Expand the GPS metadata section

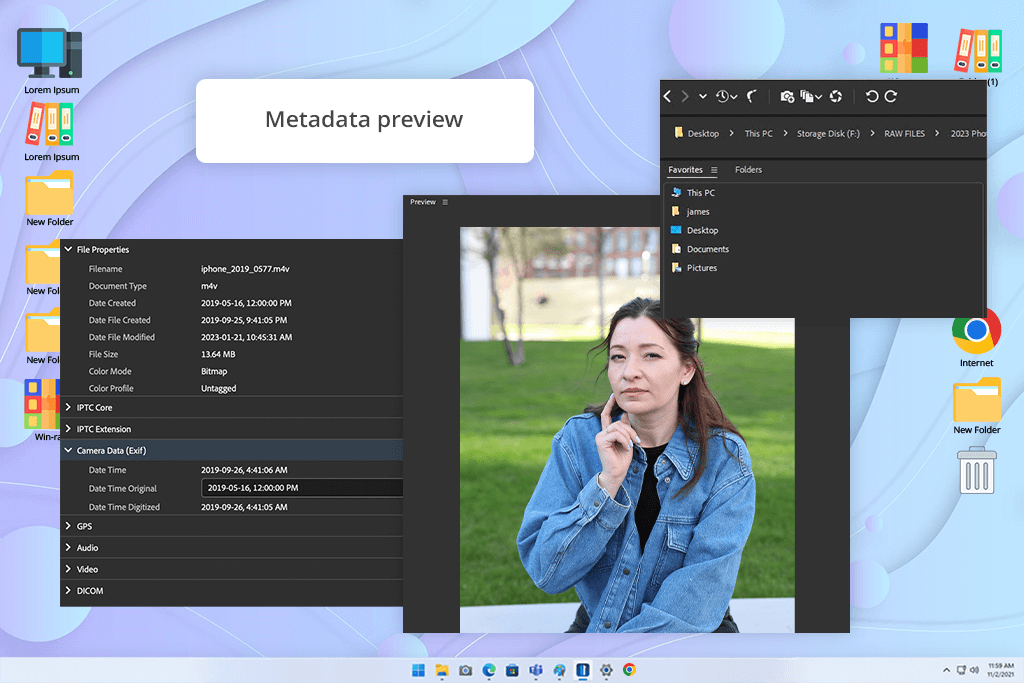click(68, 526)
